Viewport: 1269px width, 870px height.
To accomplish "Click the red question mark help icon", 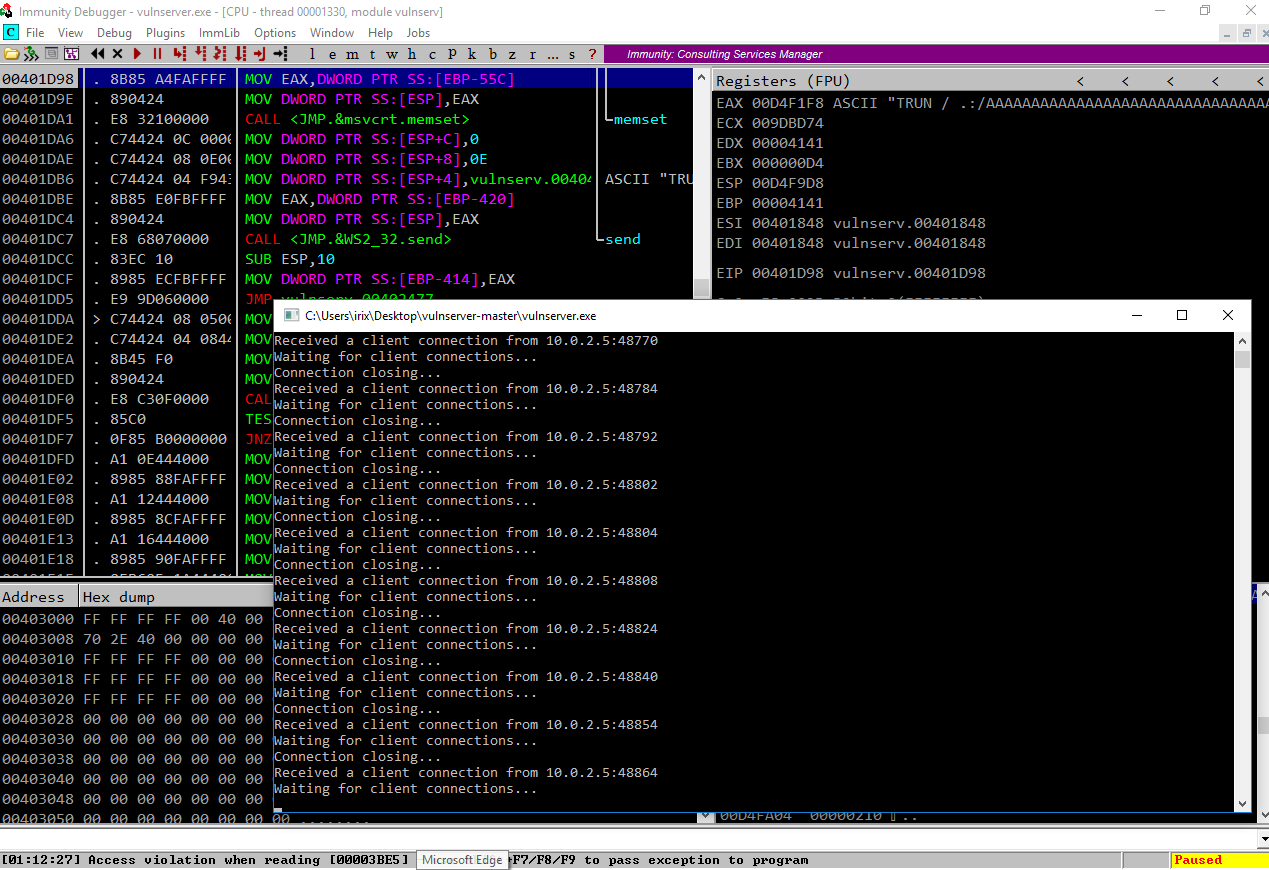I will point(592,54).
